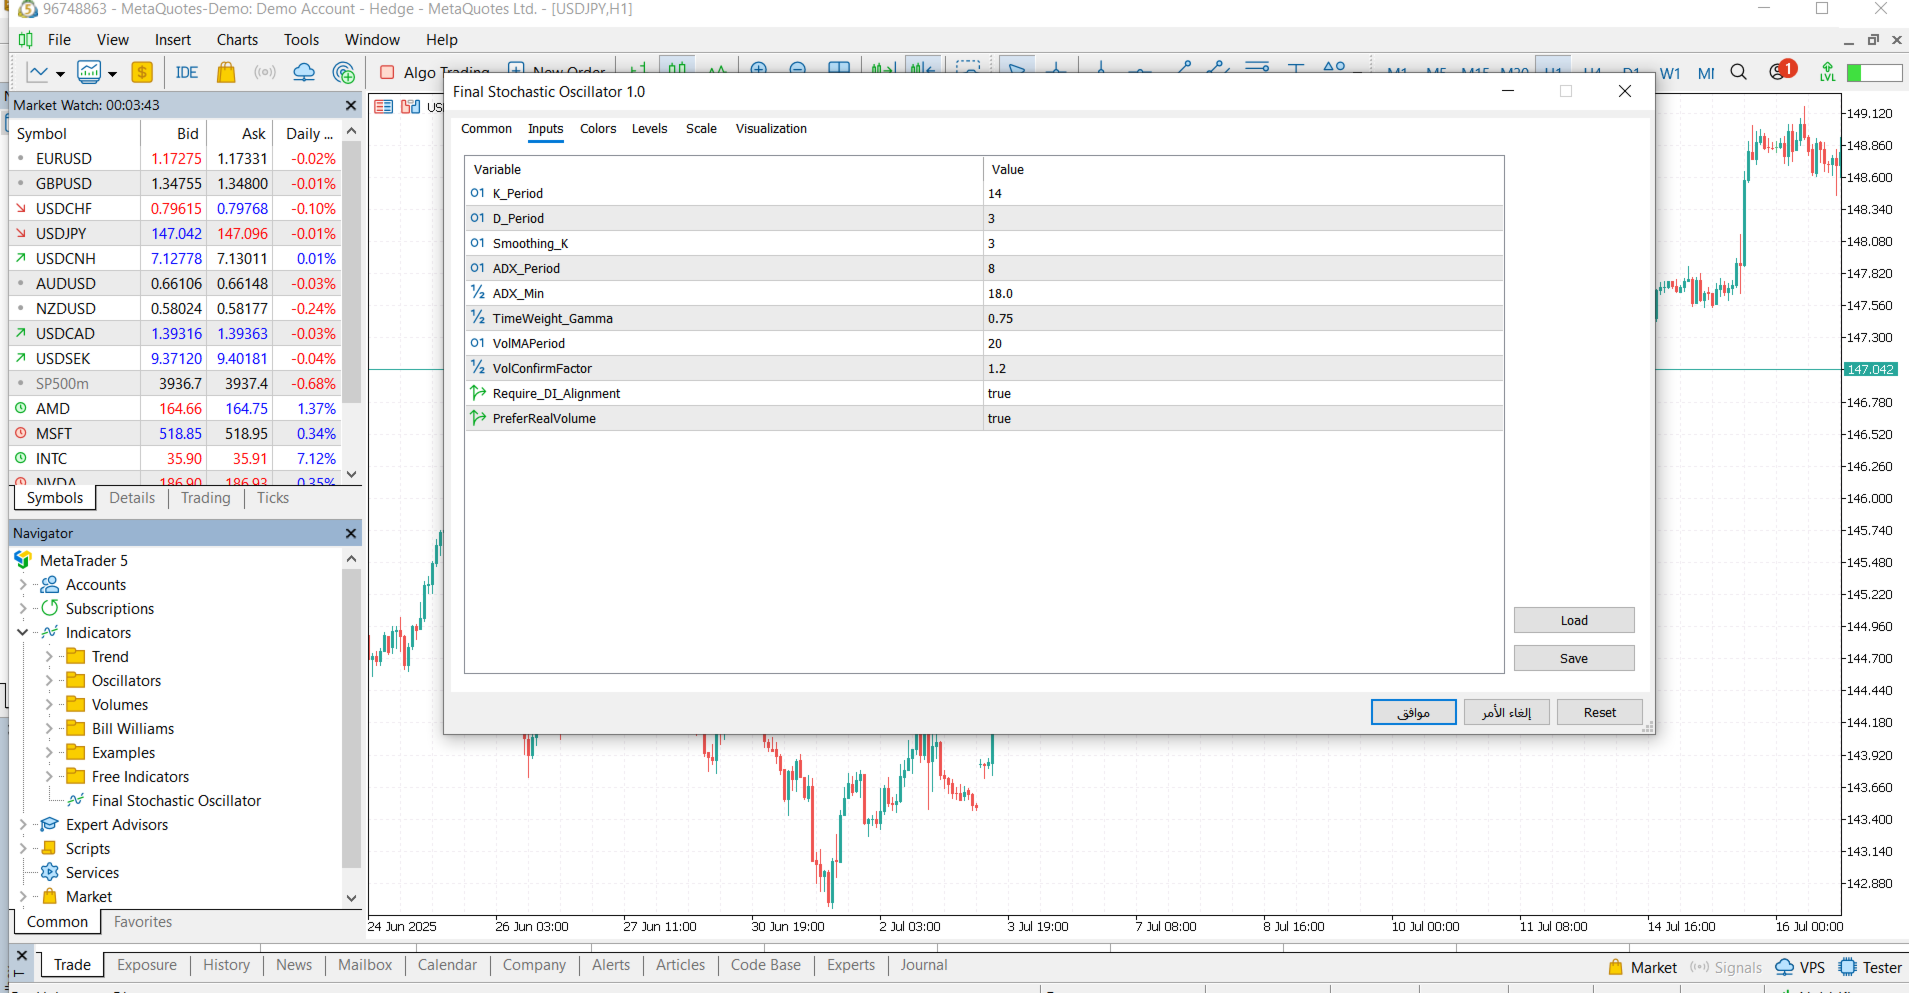This screenshot has width=1909, height=993.
Task: Open the Charts menu
Action: click(237, 39)
